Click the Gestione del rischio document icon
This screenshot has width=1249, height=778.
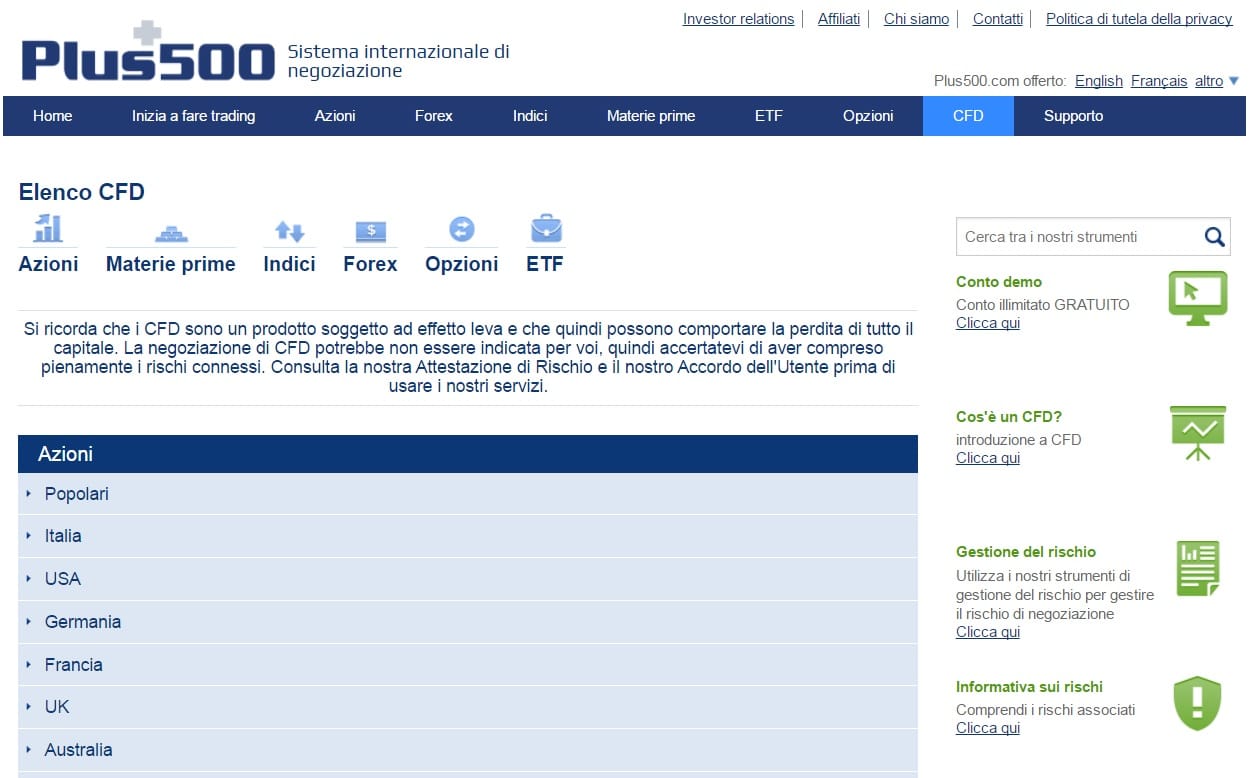(x=1198, y=568)
